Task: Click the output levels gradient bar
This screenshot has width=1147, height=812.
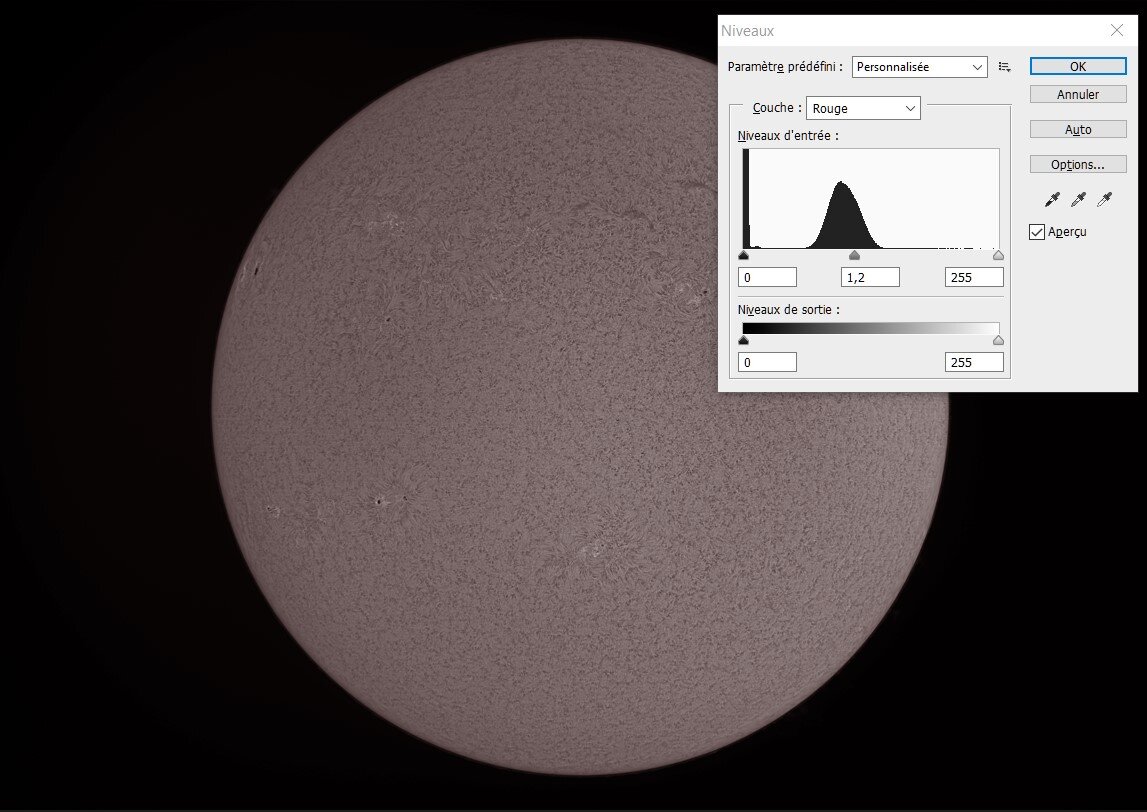Action: click(x=870, y=328)
